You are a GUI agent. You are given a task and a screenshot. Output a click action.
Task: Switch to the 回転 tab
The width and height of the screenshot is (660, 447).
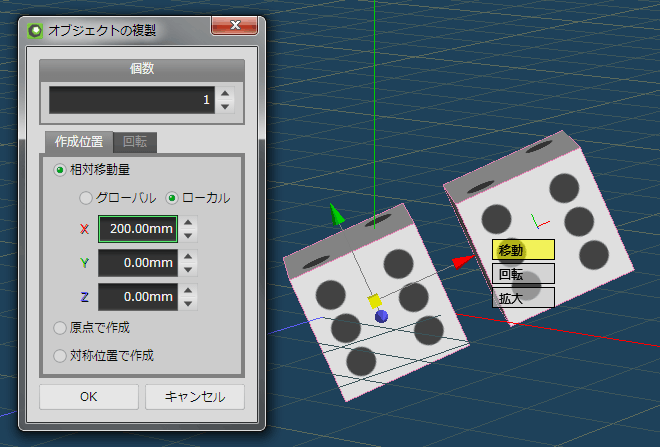pyautogui.click(x=135, y=142)
